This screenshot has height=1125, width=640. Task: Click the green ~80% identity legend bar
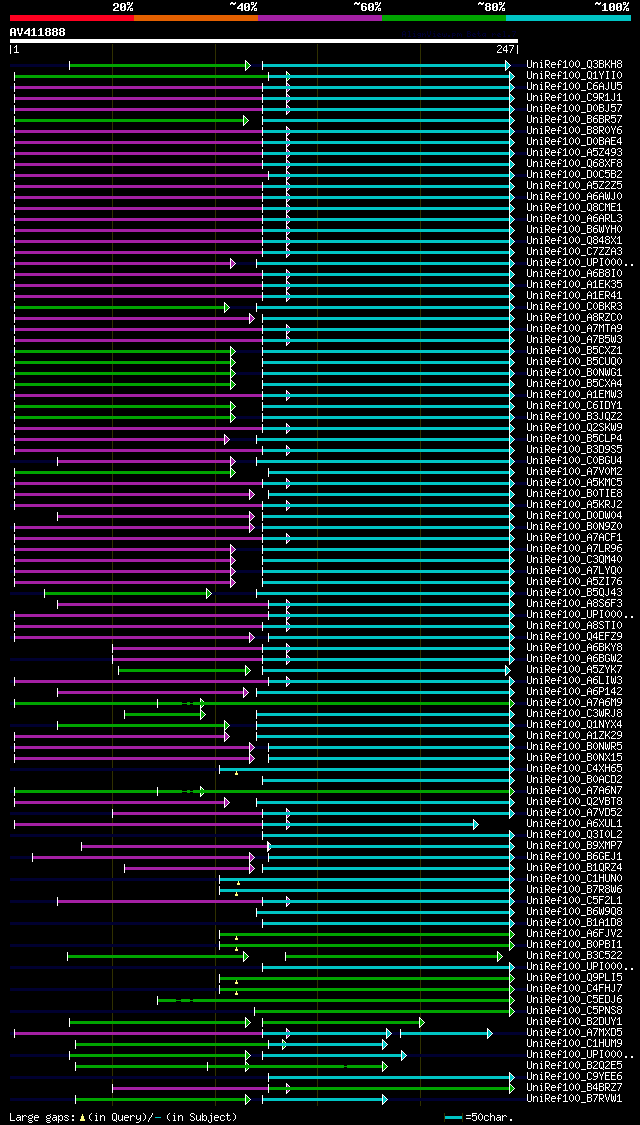click(444, 17)
